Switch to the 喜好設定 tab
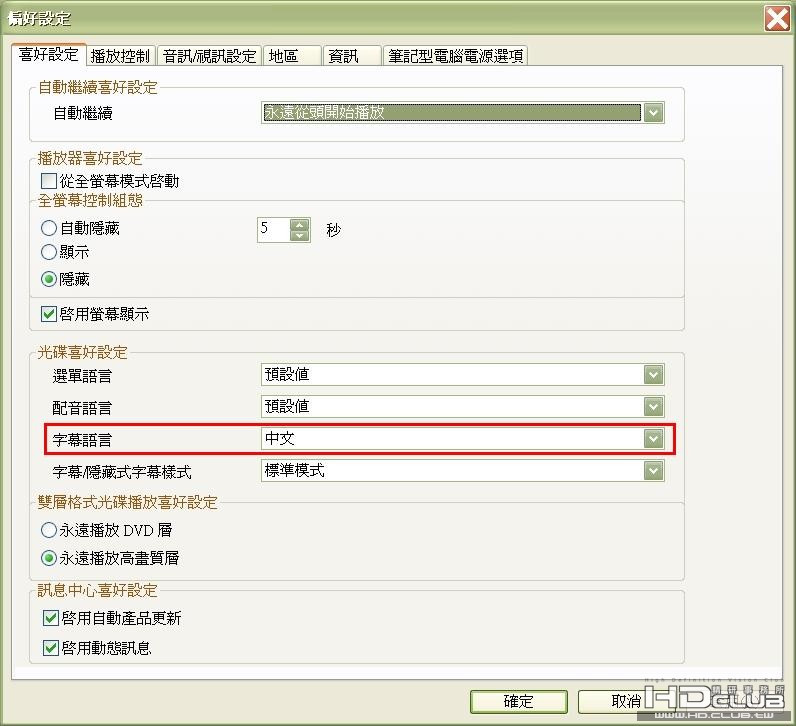796x726 pixels. pyautogui.click(x=49, y=55)
